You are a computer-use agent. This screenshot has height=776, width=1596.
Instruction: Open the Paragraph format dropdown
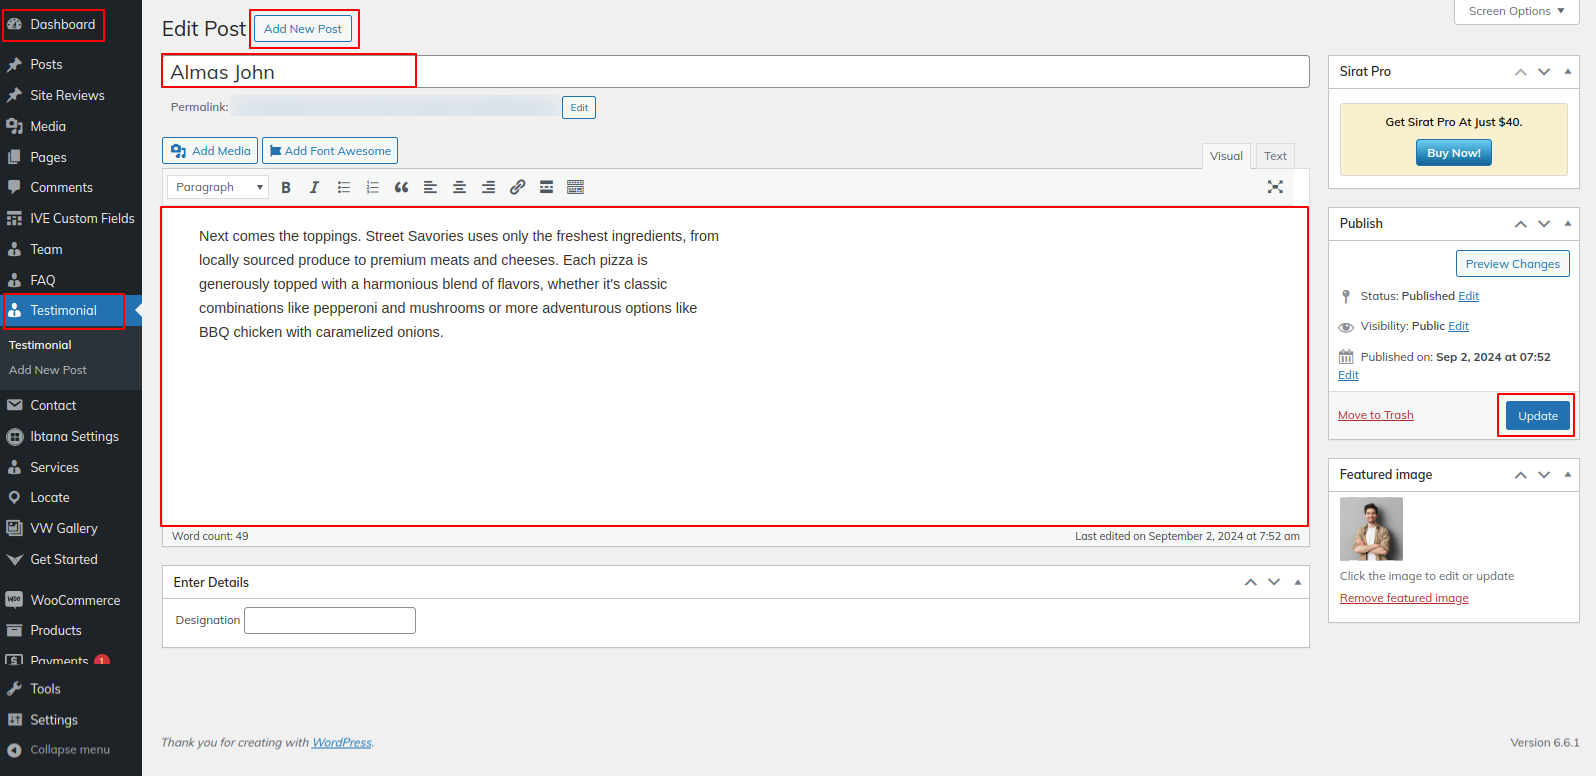tap(218, 187)
